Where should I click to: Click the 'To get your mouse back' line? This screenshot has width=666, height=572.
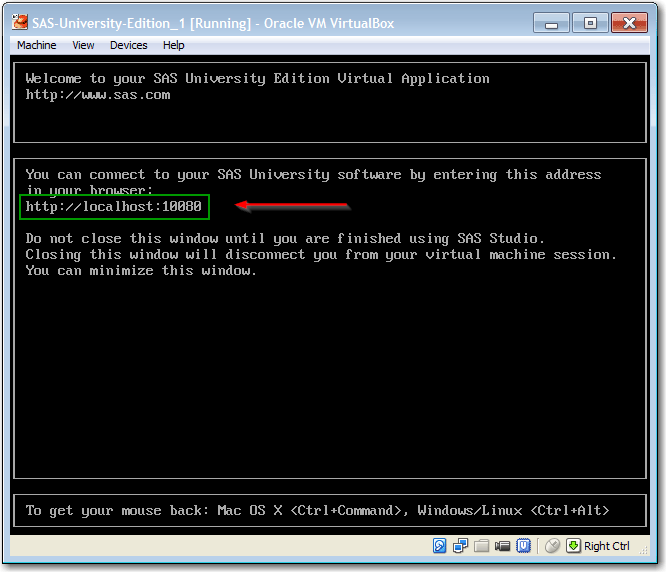coord(317,510)
